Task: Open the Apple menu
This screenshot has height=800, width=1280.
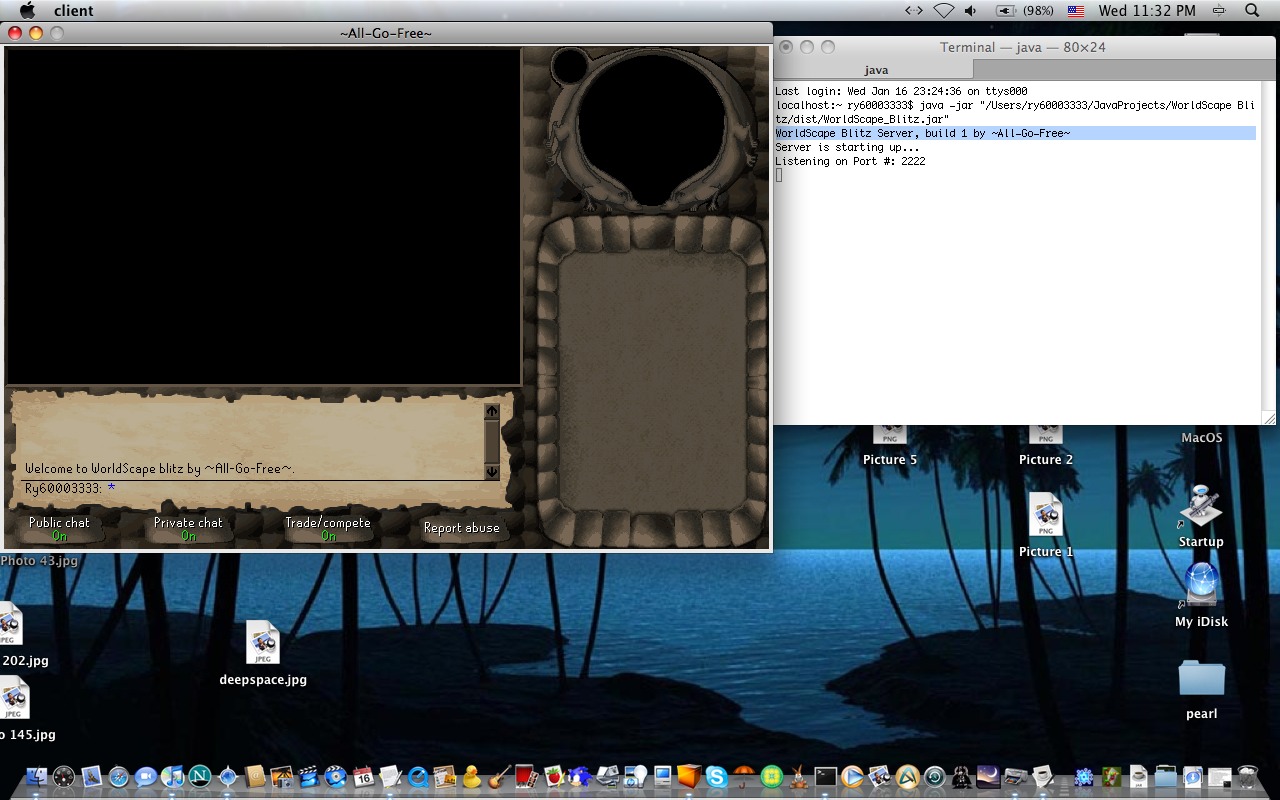Action: (x=28, y=10)
